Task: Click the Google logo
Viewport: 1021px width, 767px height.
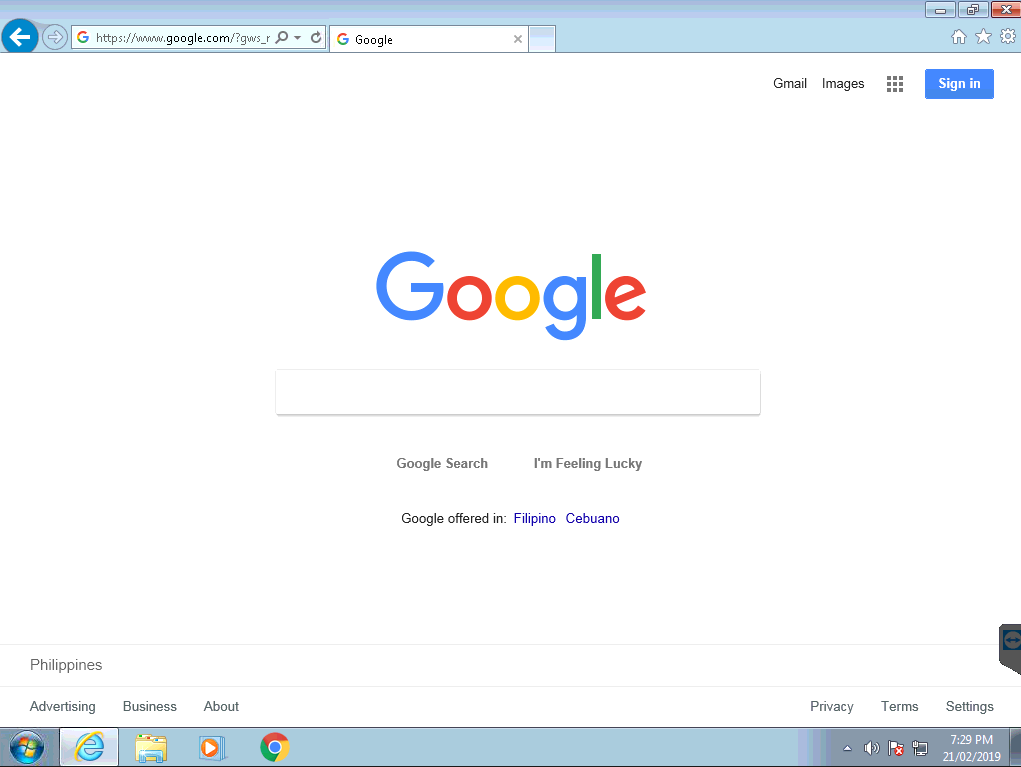Action: click(511, 295)
